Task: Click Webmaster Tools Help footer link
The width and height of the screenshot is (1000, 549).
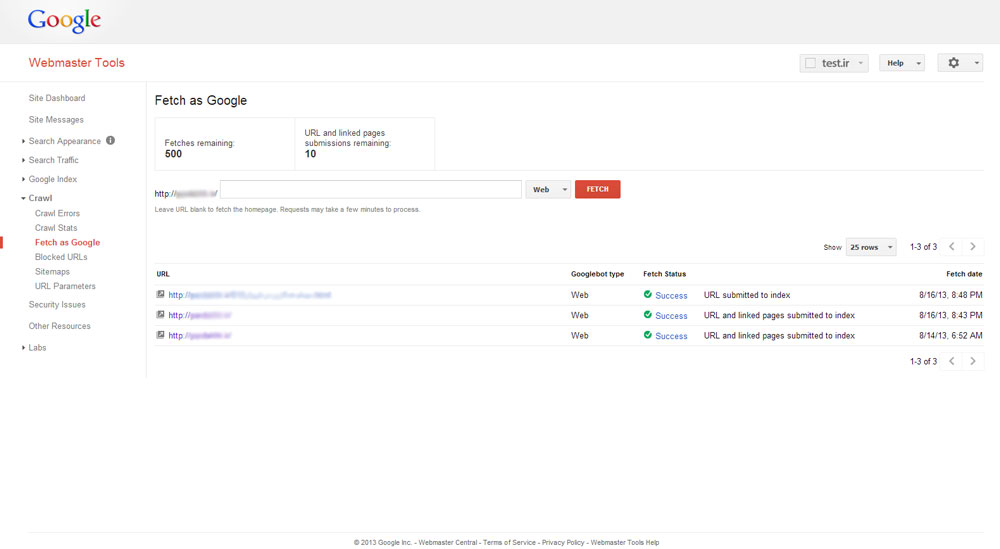Action: 625,543
